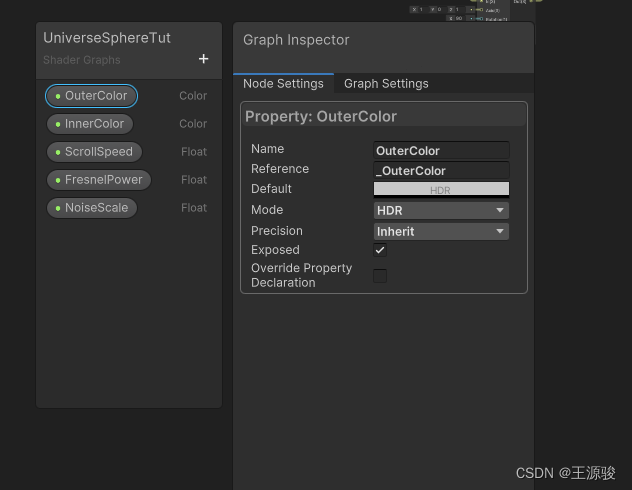Enable Override Property Declaration checkbox
Screen dimensions: 632x490
pyautogui.click(x=380, y=275)
